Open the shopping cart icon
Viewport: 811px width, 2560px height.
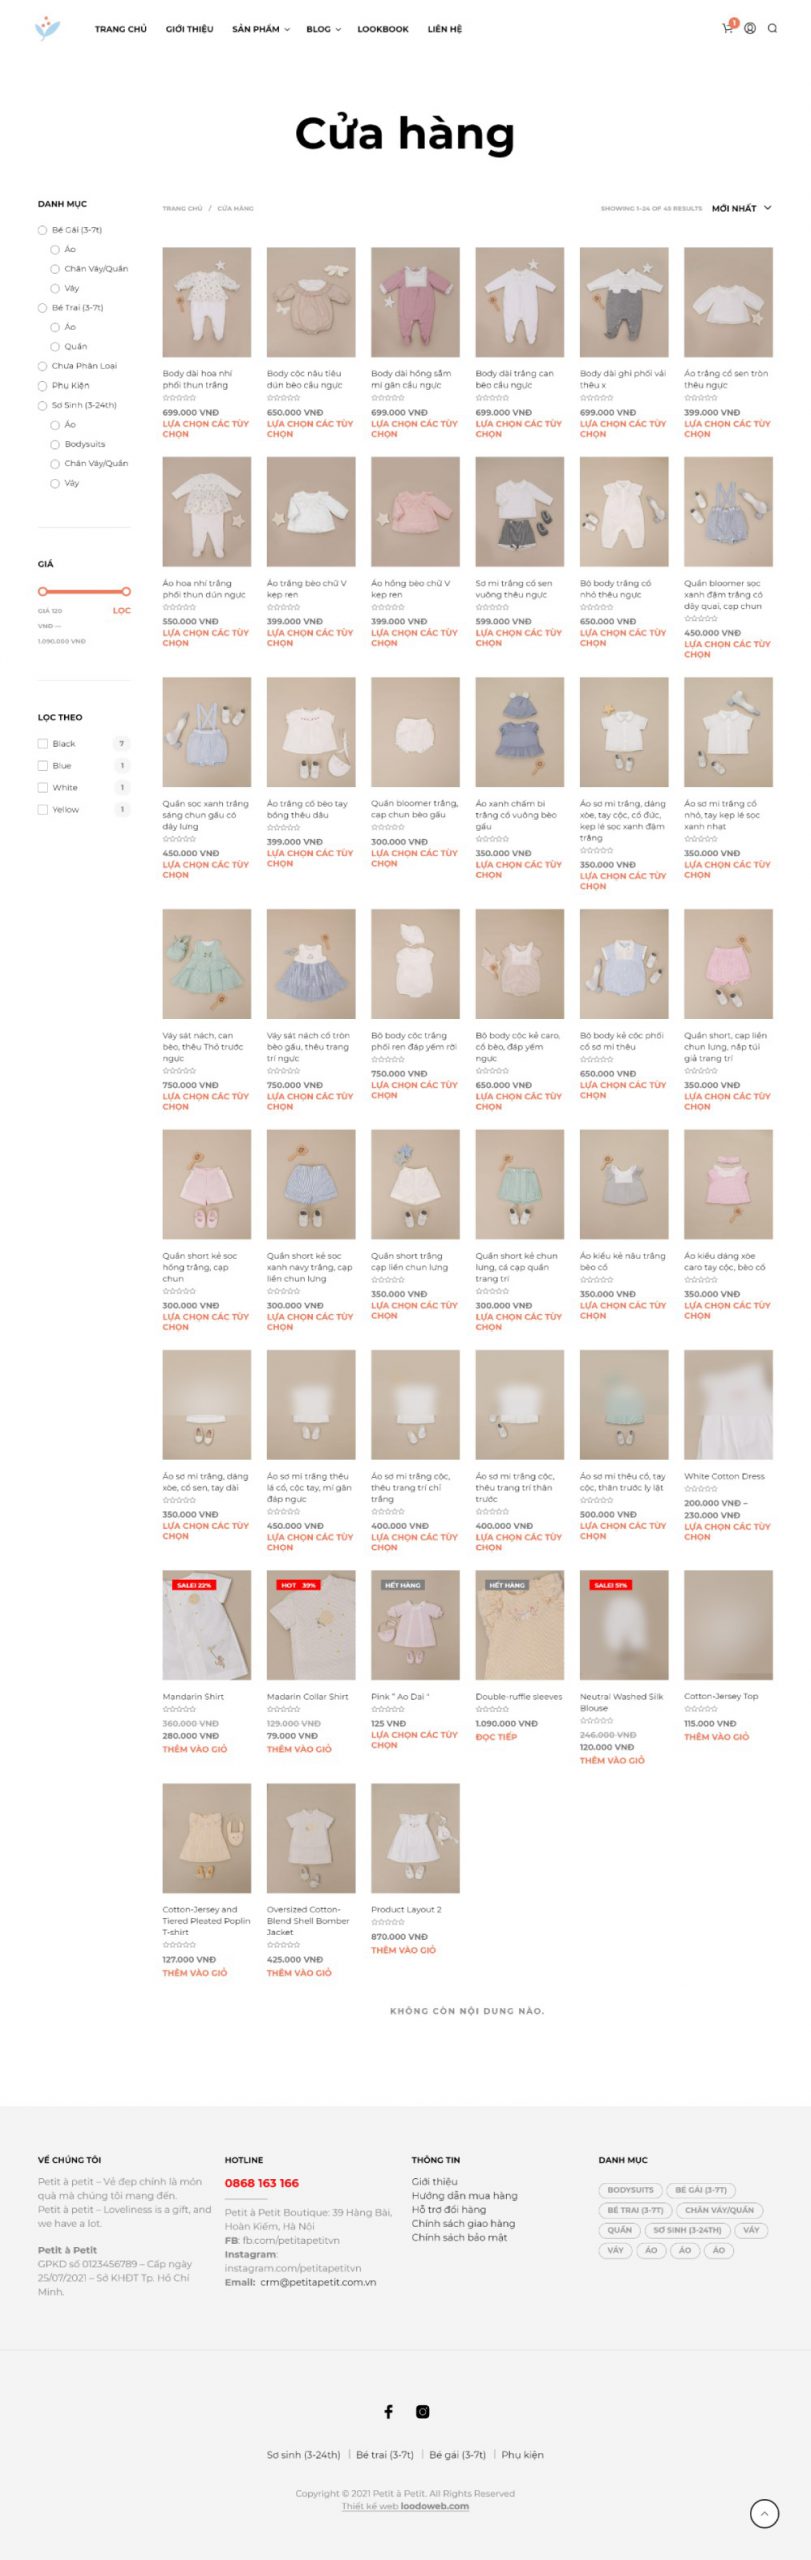728,28
